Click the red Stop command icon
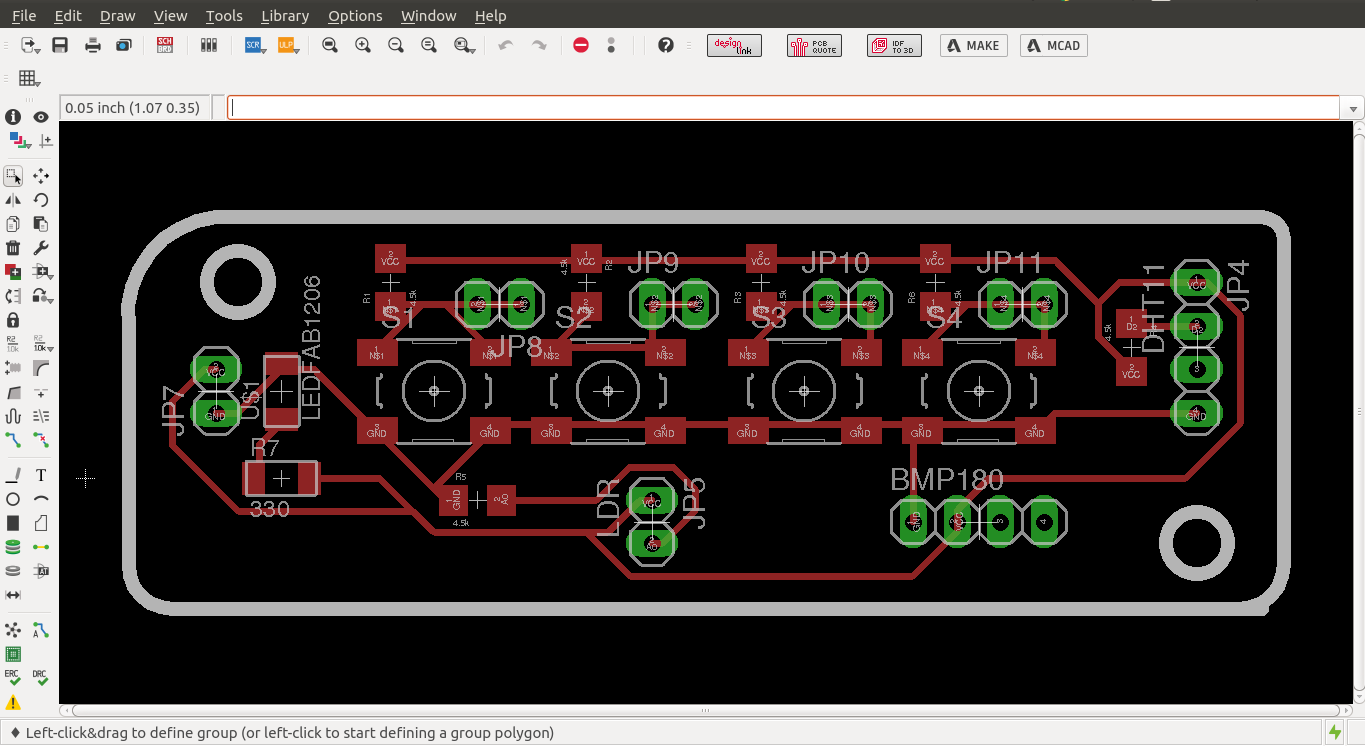Viewport: 1365px width, 746px height. coord(581,45)
